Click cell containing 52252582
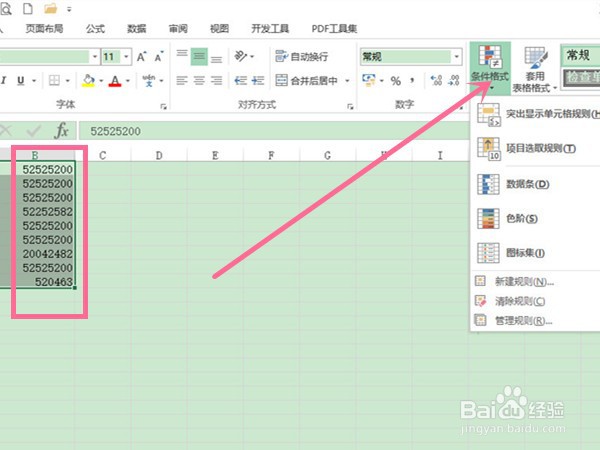The image size is (600, 450). point(46,211)
